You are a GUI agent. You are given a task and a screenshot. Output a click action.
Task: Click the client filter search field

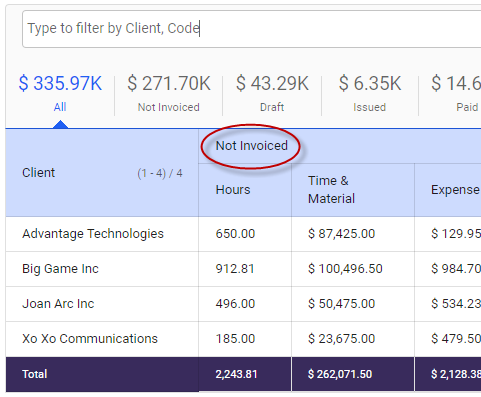pyautogui.click(x=252, y=29)
